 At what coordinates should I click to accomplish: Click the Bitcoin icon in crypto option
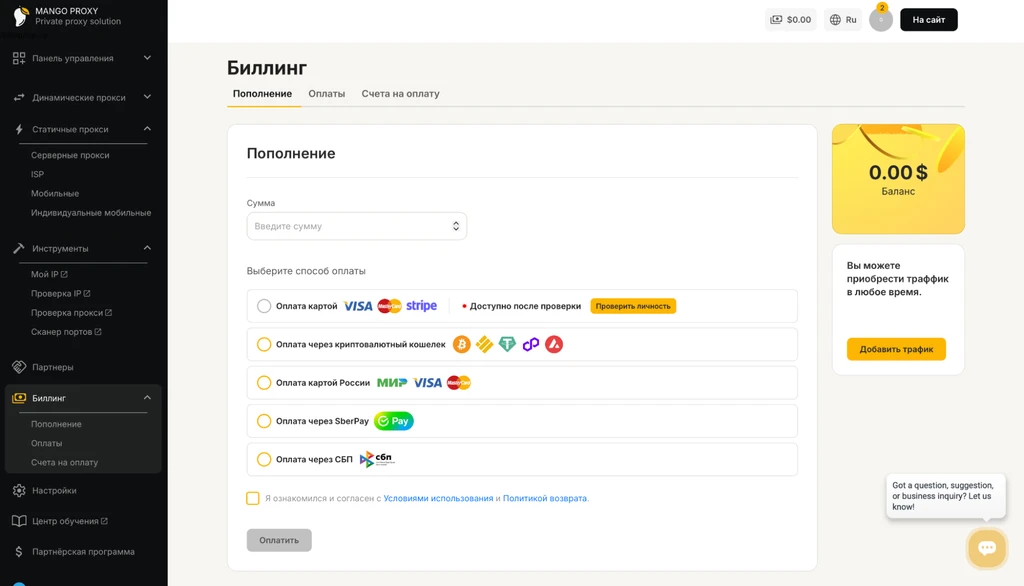(462, 344)
